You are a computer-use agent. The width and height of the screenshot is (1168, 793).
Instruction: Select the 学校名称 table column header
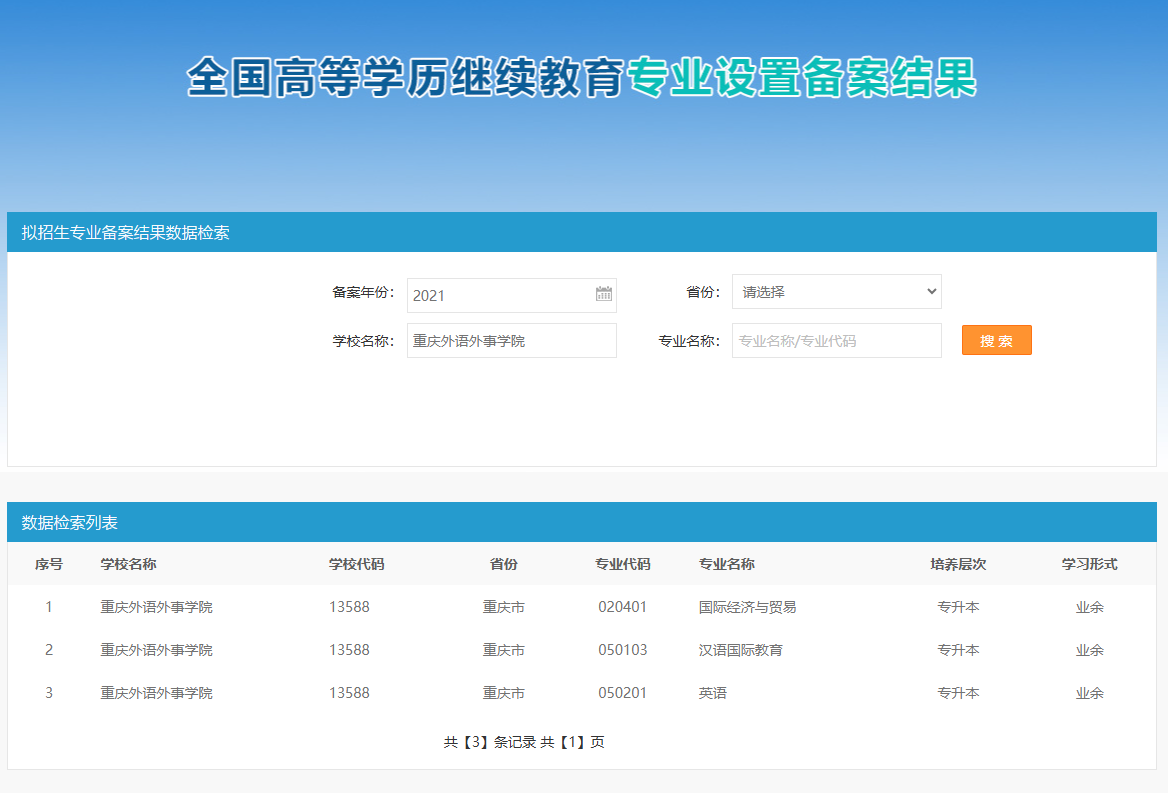coord(128,564)
